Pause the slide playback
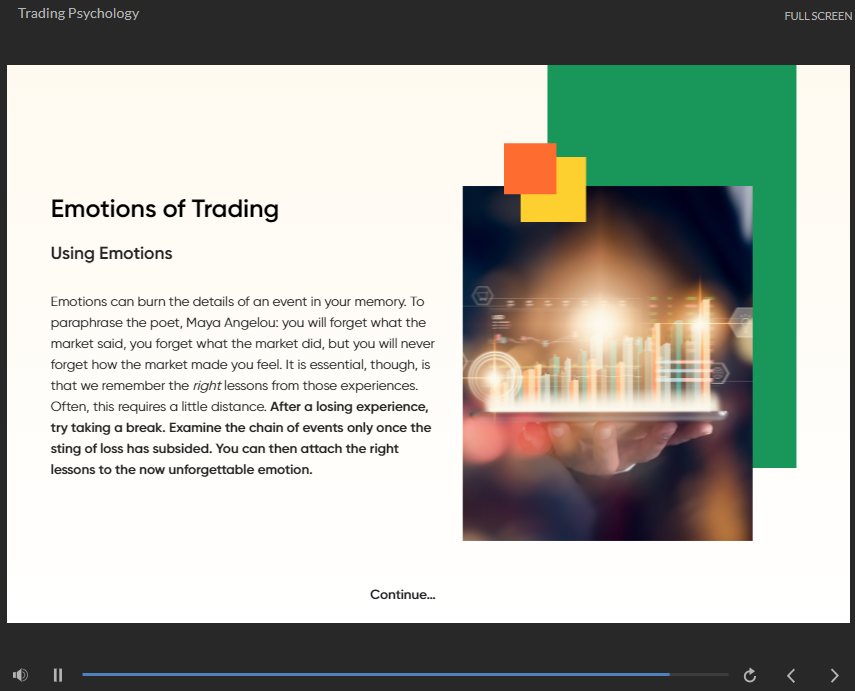The width and height of the screenshot is (855, 691). click(58, 675)
